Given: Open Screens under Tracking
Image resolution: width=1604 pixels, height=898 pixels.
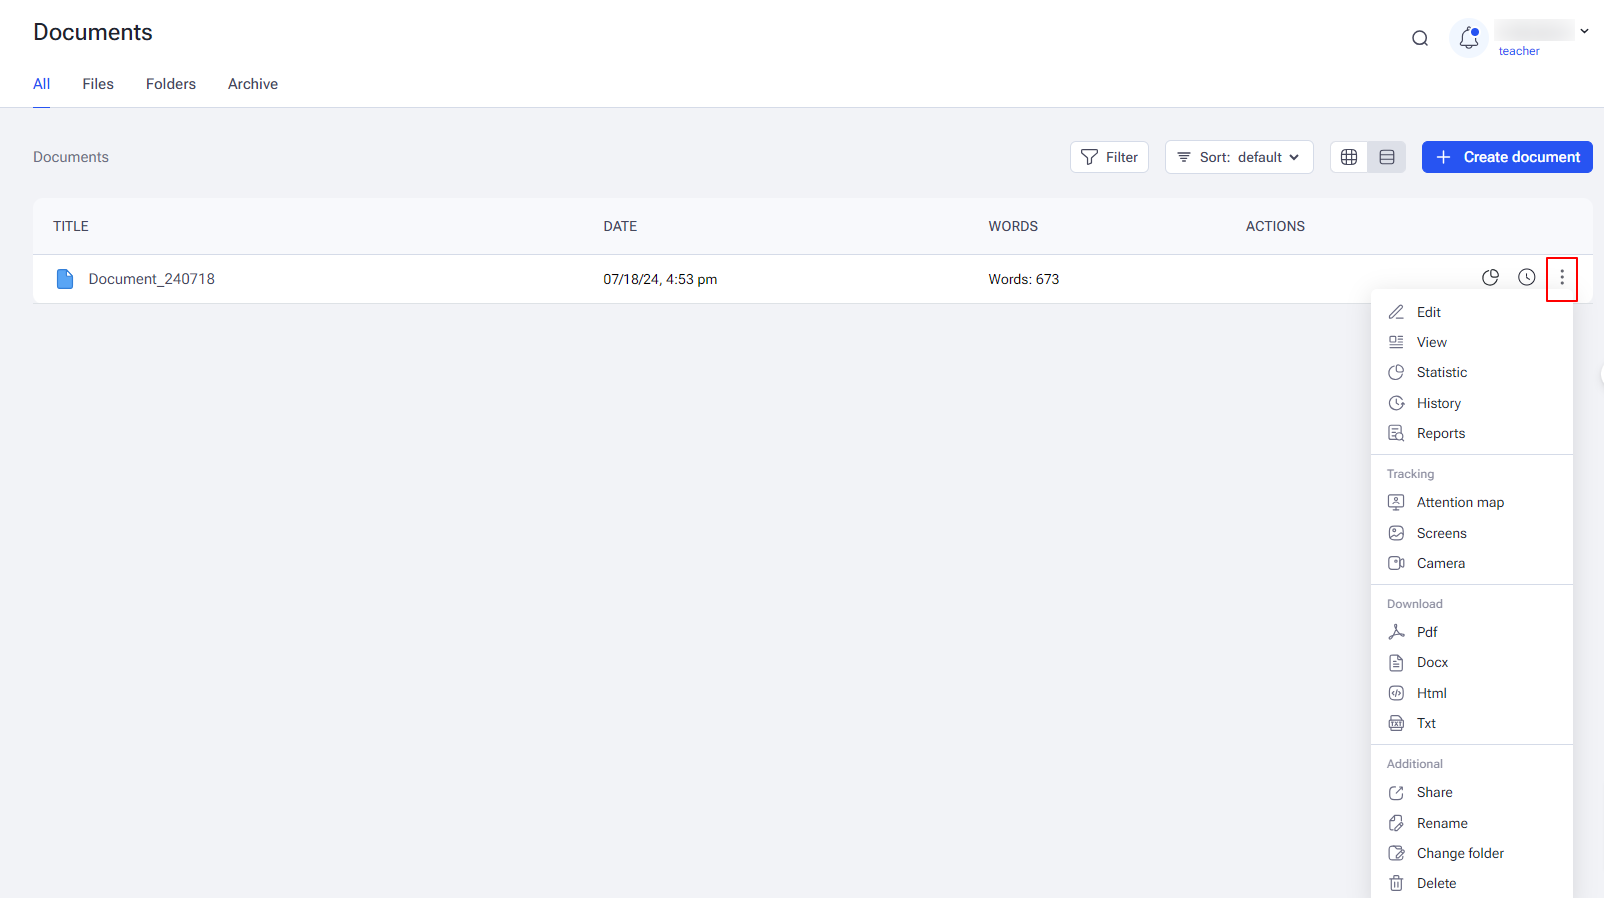Looking at the screenshot, I should tap(1472, 533).
